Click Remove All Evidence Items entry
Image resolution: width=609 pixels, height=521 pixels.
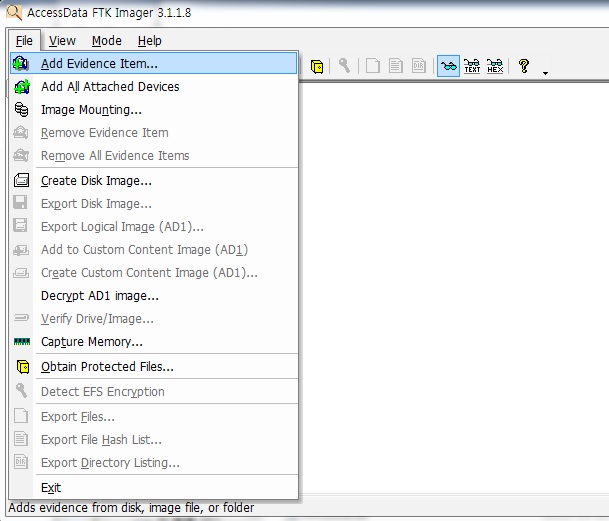[153, 155]
